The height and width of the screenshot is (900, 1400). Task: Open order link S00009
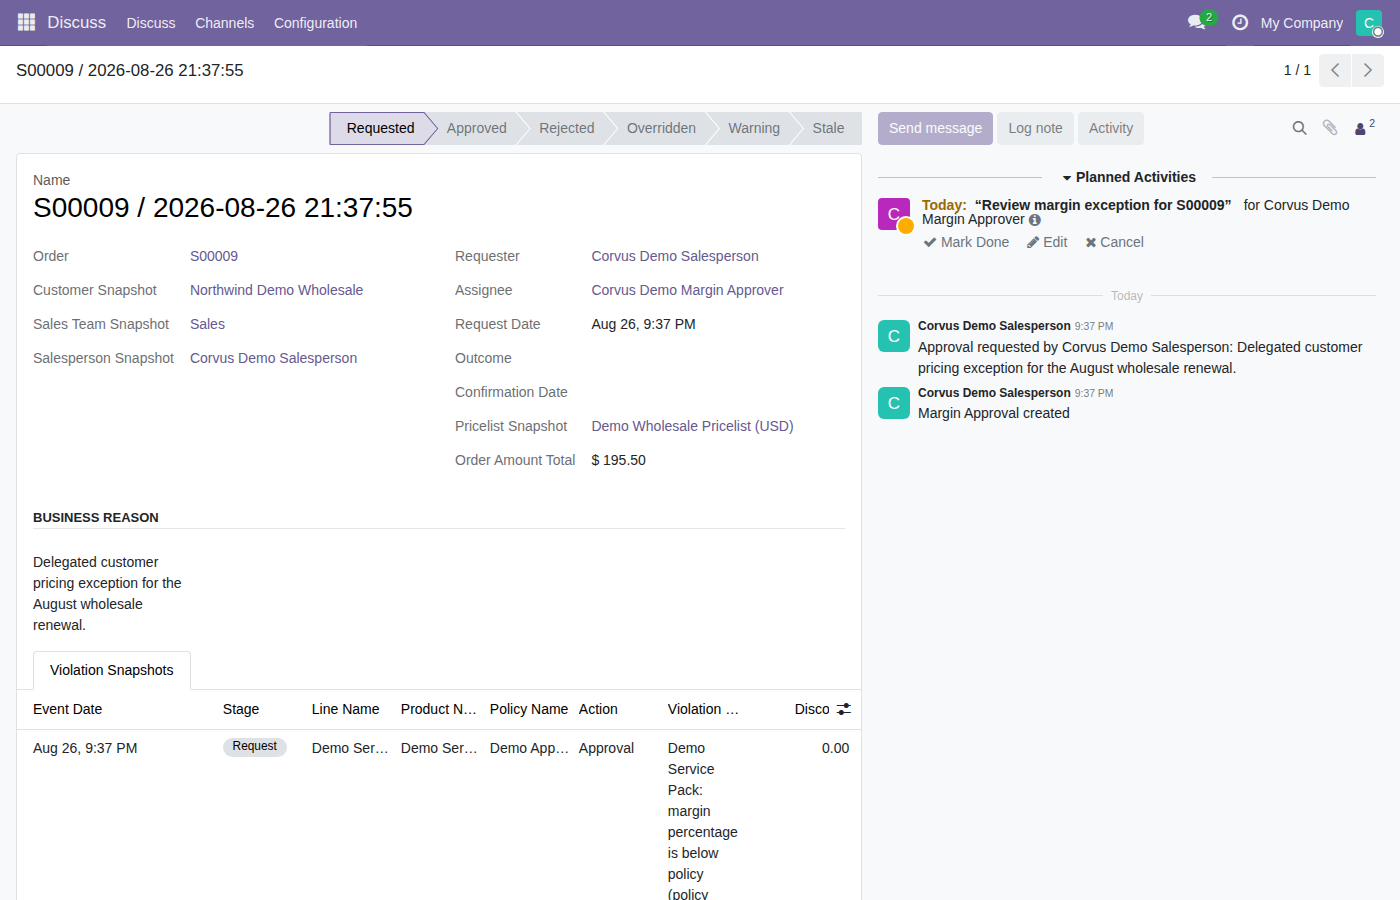(x=214, y=256)
